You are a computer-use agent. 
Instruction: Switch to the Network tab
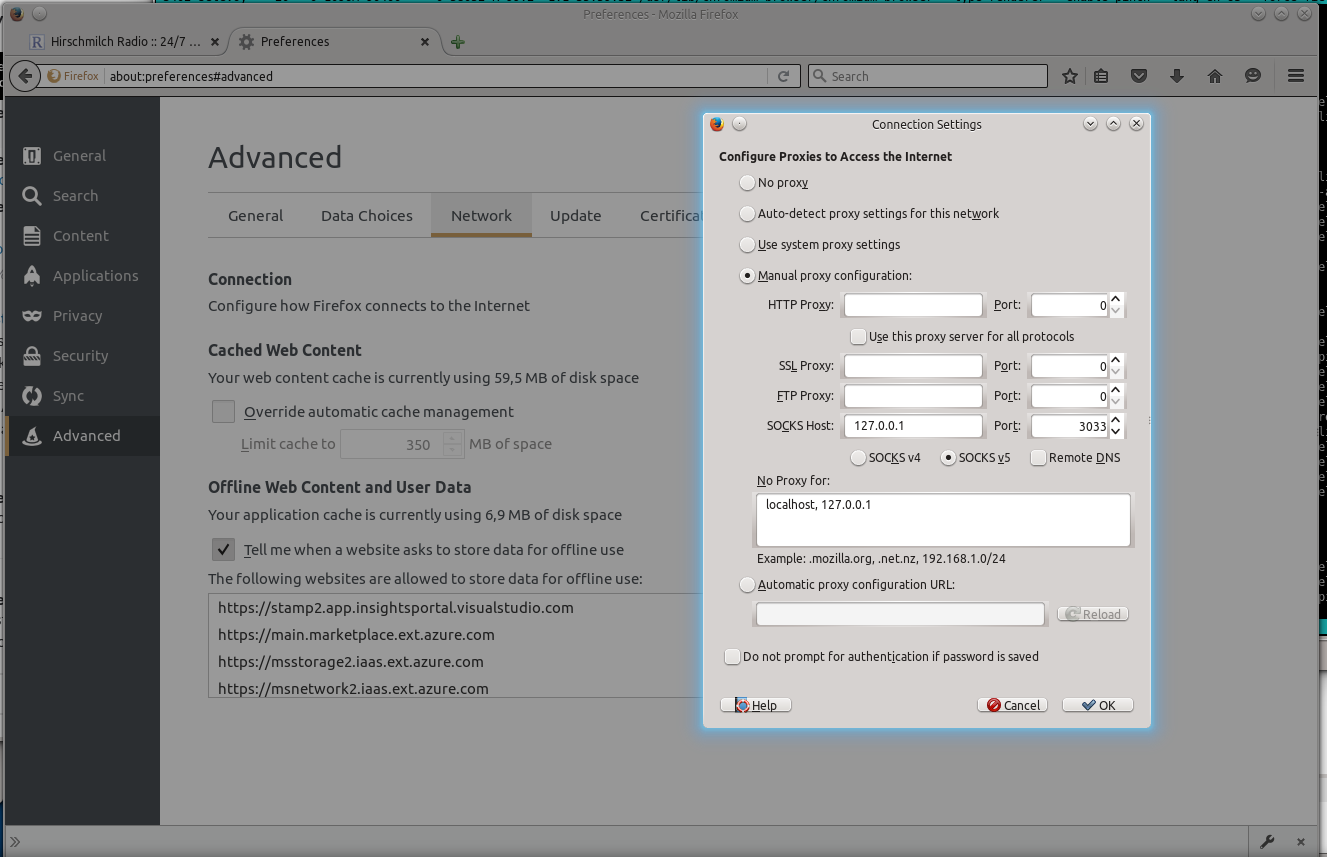click(x=481, y=215)
